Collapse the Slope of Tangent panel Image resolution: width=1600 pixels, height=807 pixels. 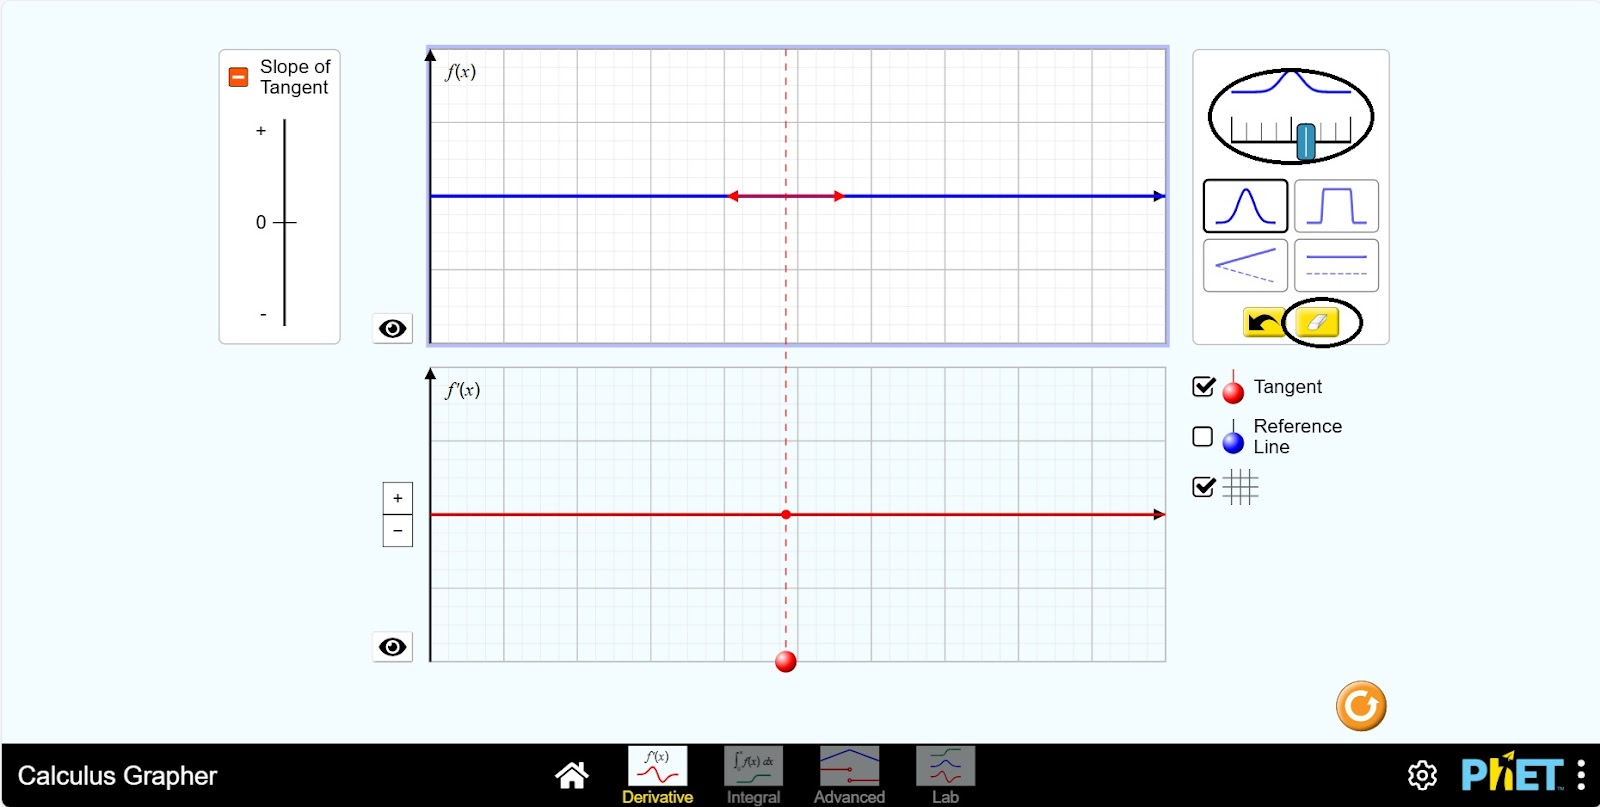(x=239, y=77)
